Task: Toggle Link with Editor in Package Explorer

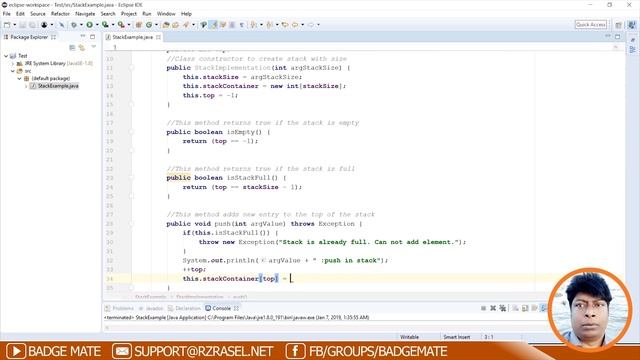Action: point(82,48)
